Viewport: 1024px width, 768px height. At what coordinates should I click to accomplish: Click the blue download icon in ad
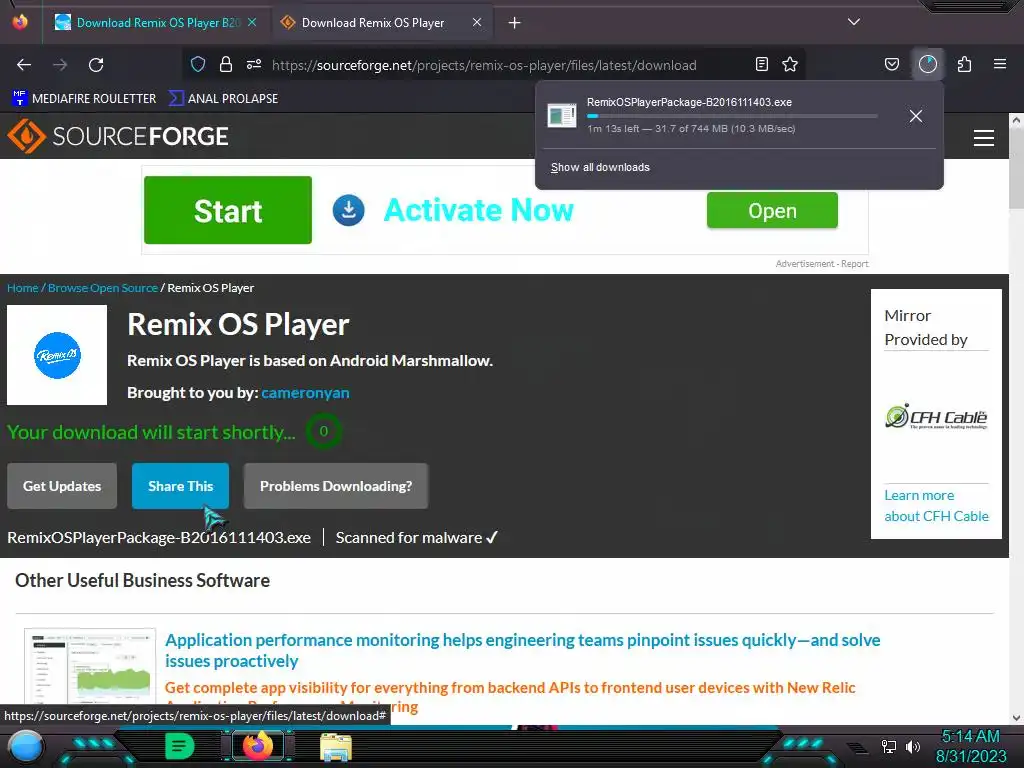pos(349,210)
